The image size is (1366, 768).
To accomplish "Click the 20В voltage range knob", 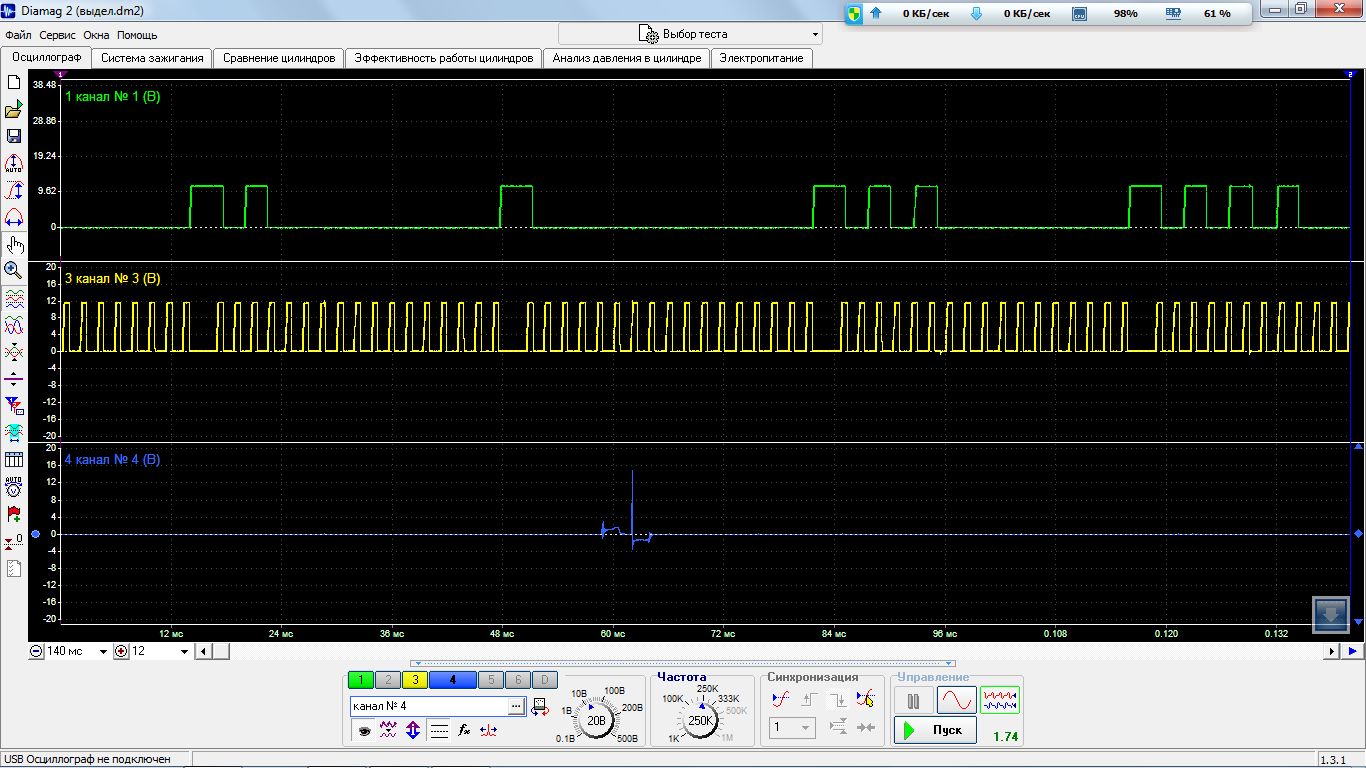I will [597, 720].
